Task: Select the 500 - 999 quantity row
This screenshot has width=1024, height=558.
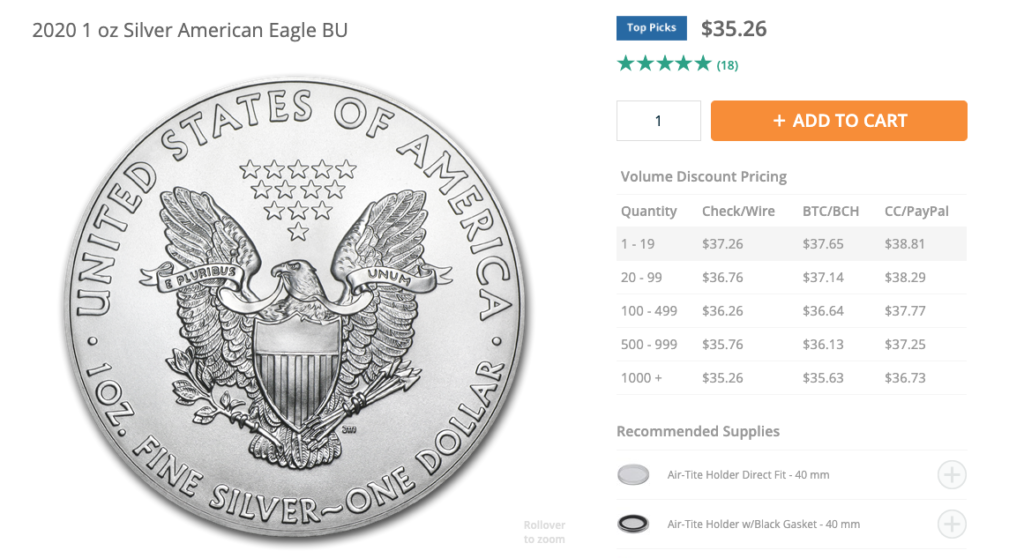Action: click(792, 344)
